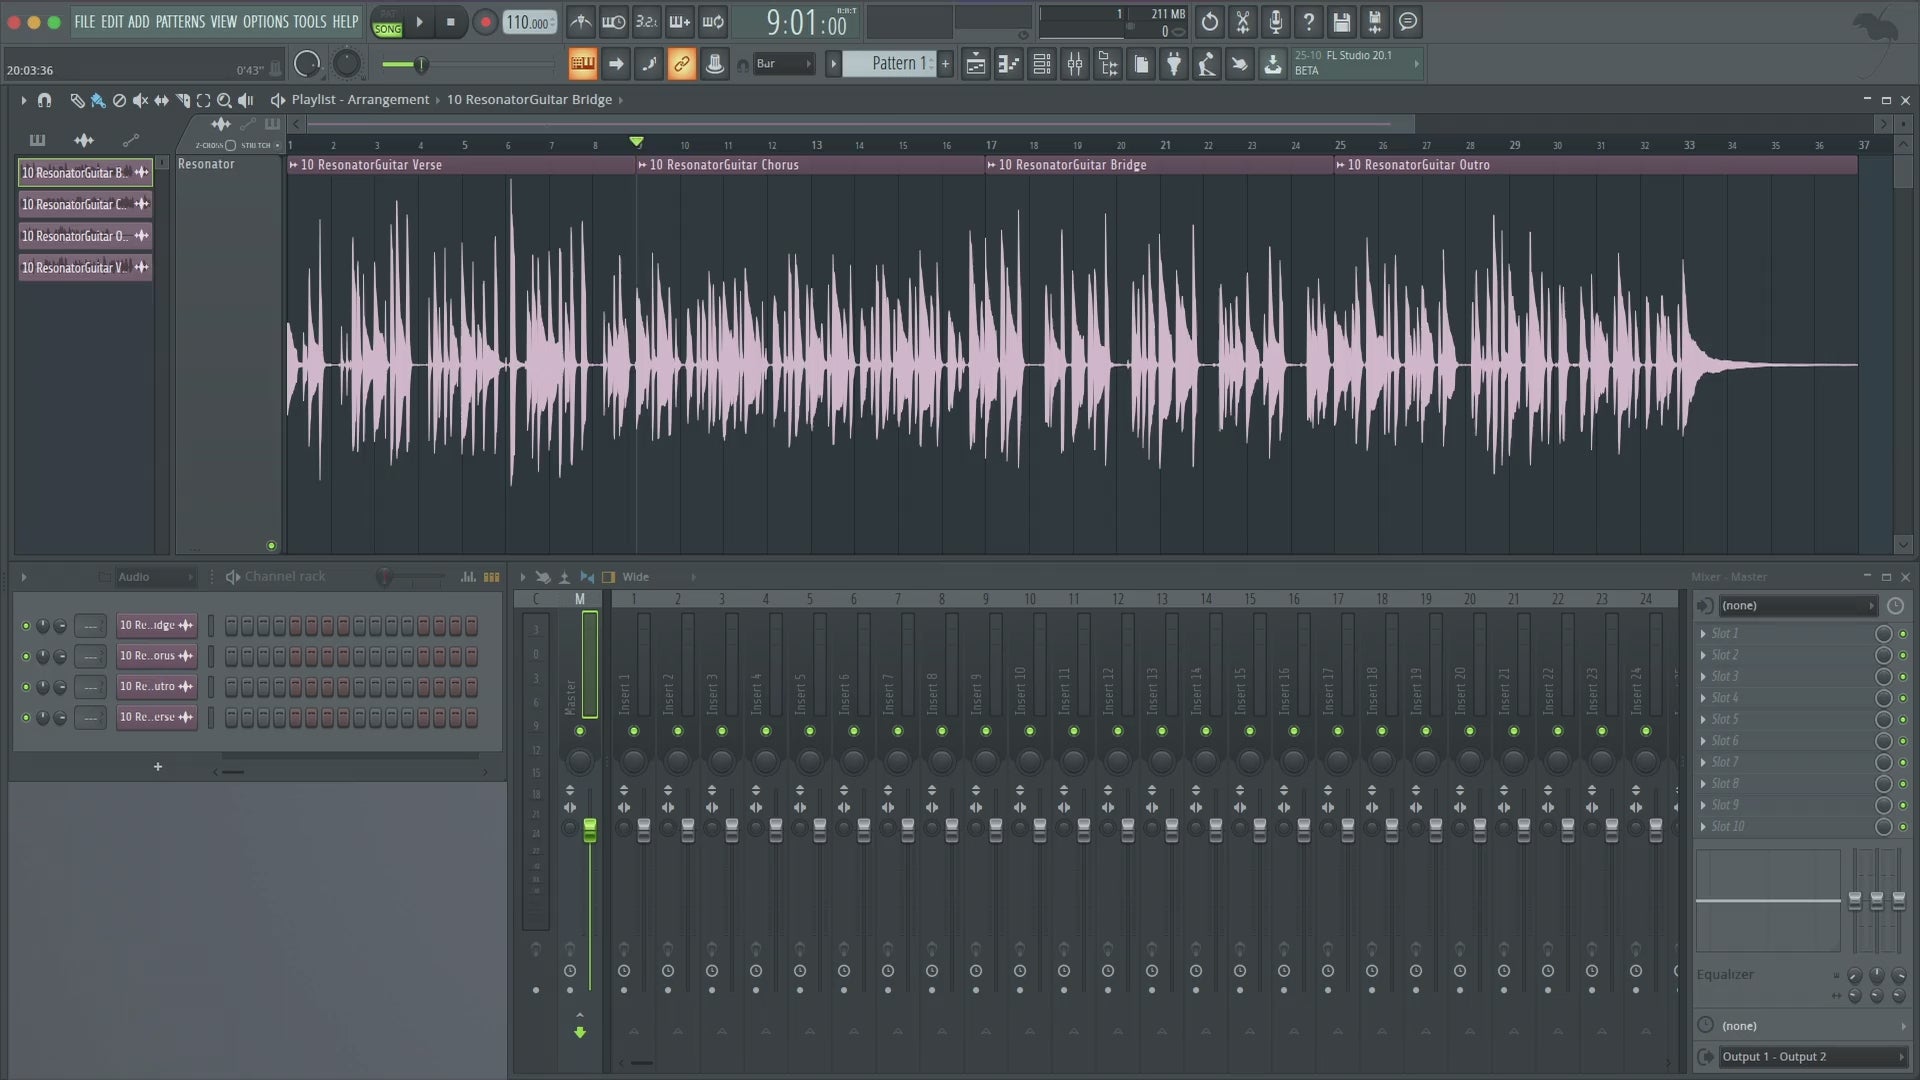The height and width of the screenshot is (1080, 1920).
Task: Expand Slot 3 in mixer effects
Action: [1703, 677]
